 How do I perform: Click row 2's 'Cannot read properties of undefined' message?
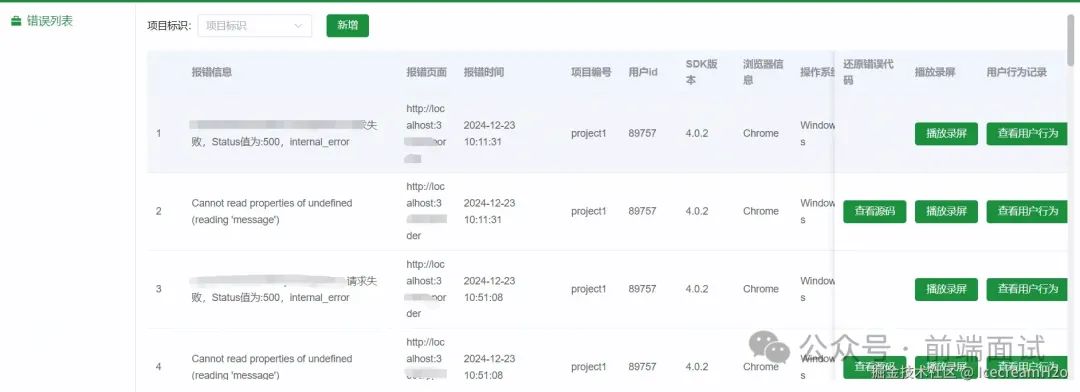tap(271, 212)
